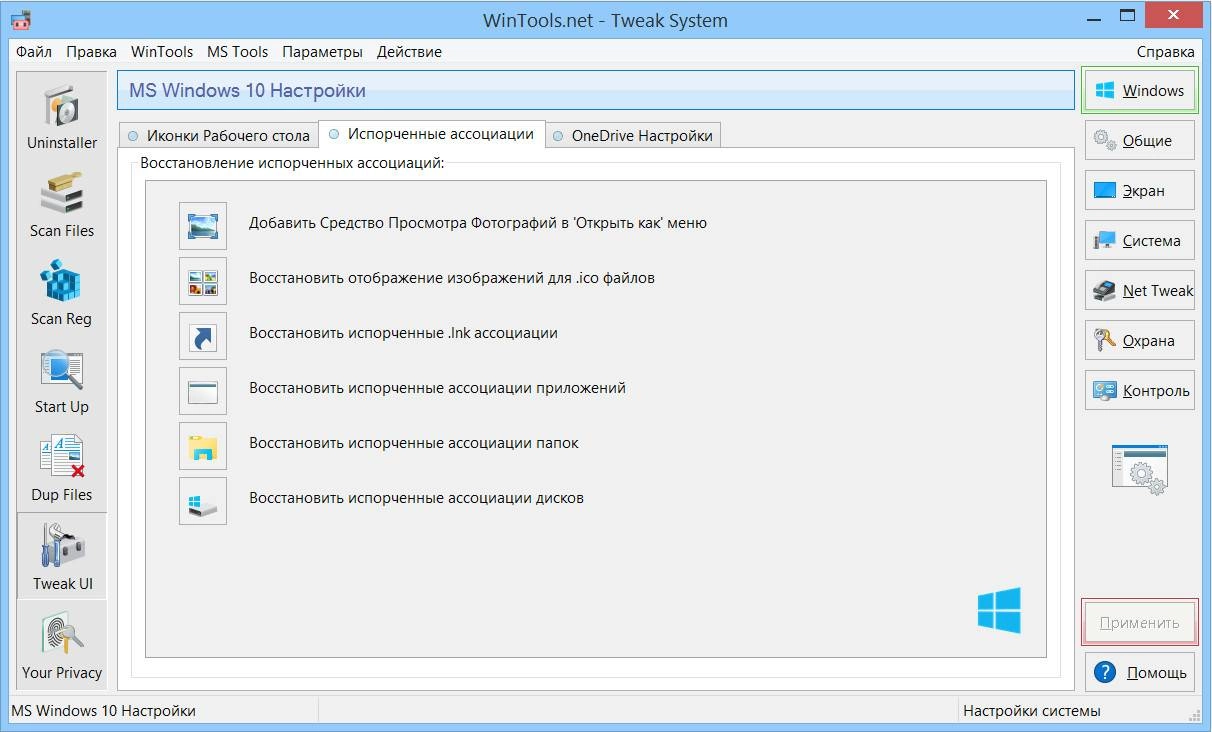Close the WinTools.net window
The height and width of the screenshot is (732, 1212).
(x=1176, y=15)
